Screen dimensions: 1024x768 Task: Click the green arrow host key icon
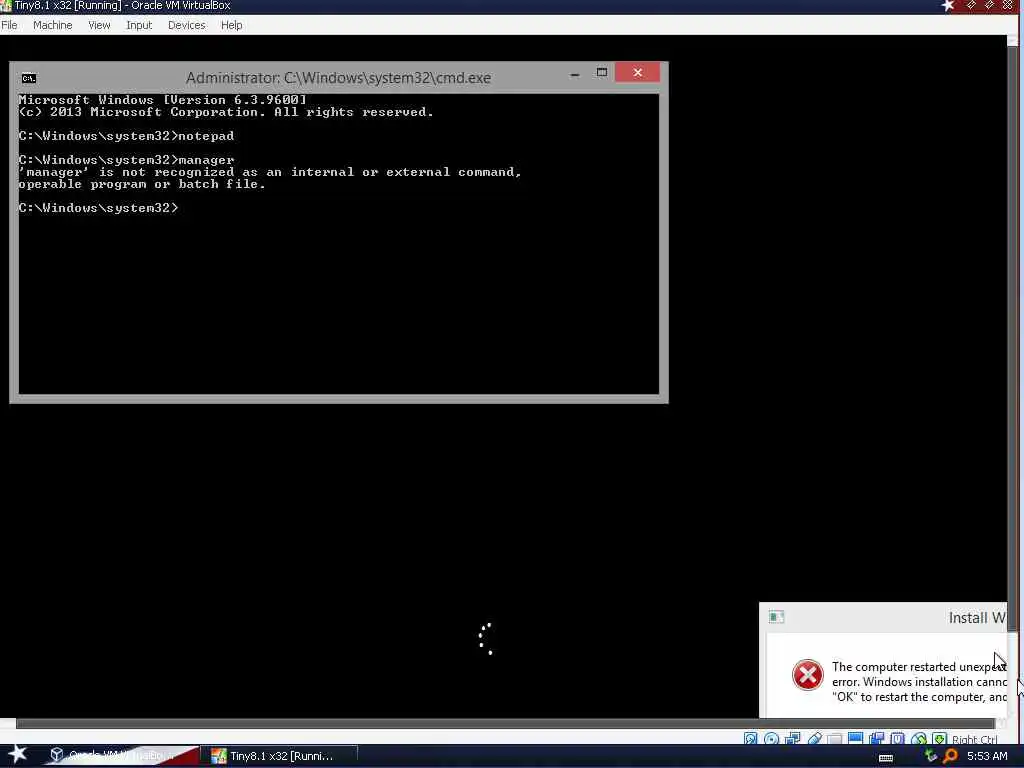tap(939, 739)
